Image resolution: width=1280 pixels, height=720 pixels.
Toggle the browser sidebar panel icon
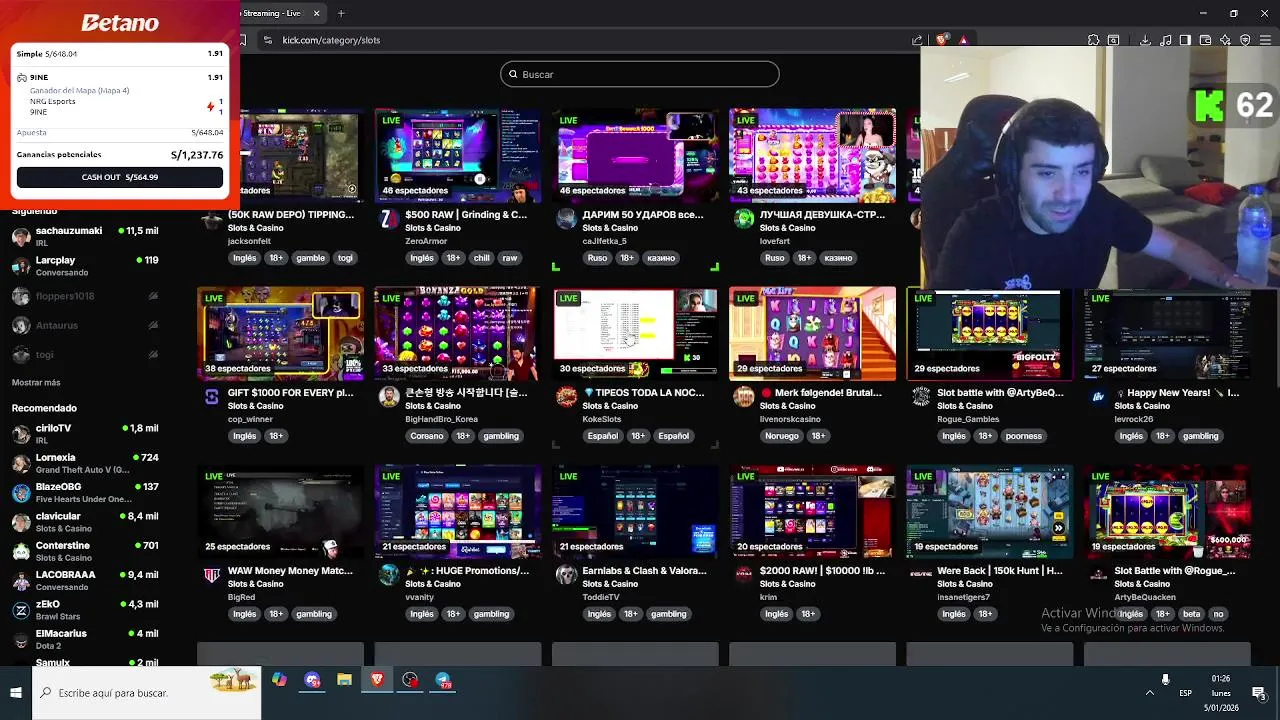pyautogui.click(x=1185, y=40)
